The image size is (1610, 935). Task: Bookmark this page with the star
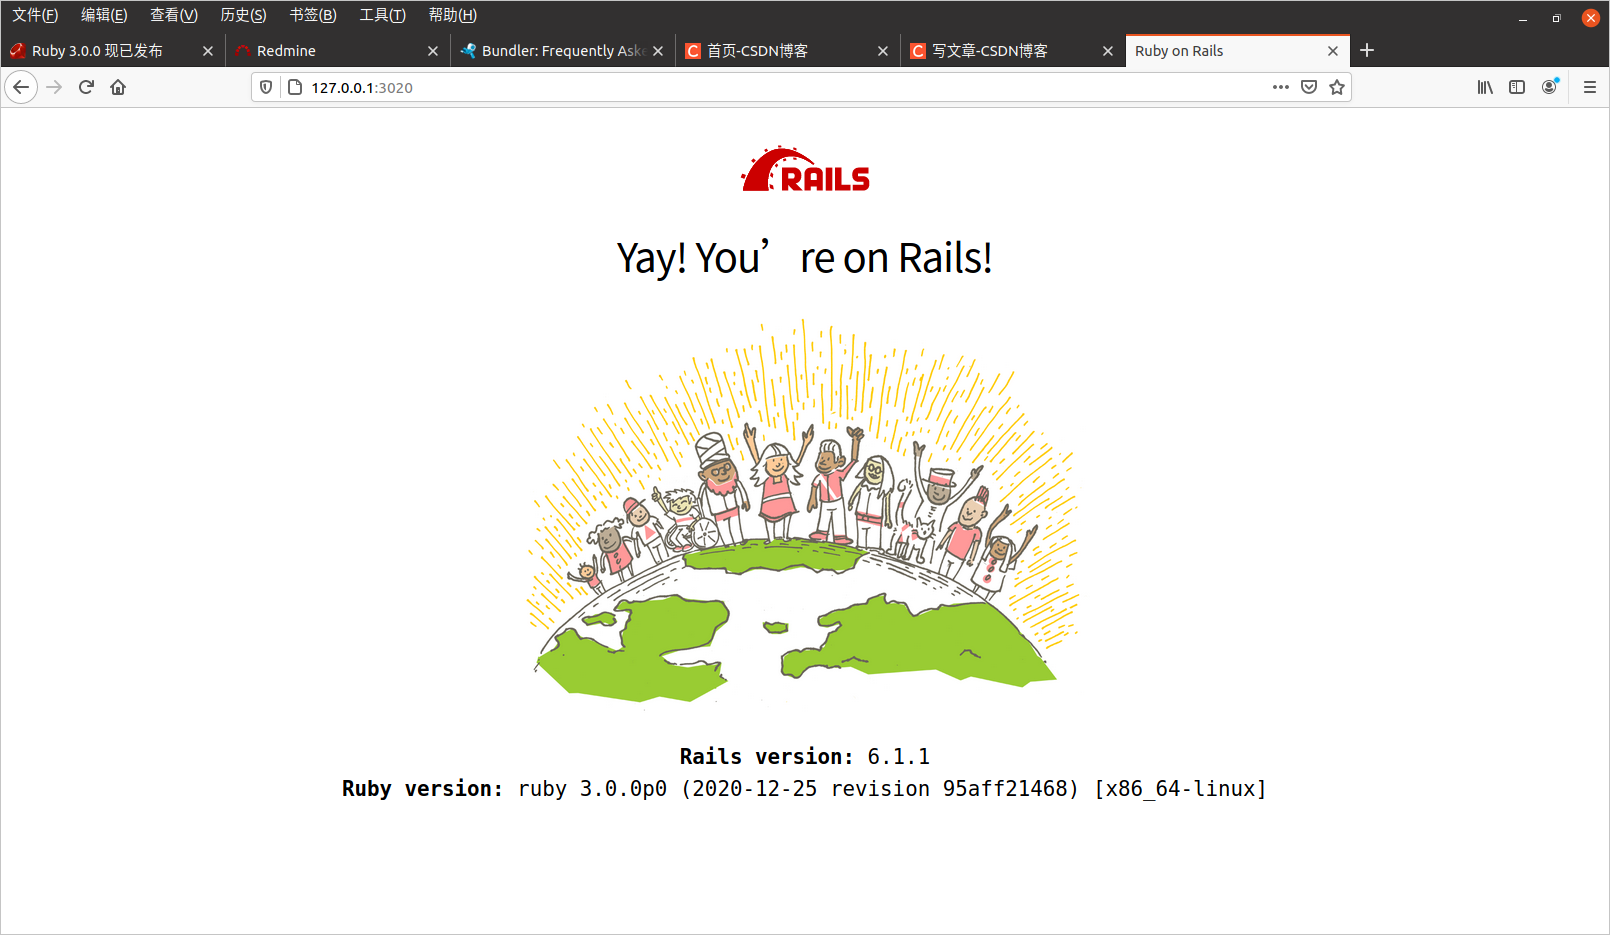[1337, 87]
